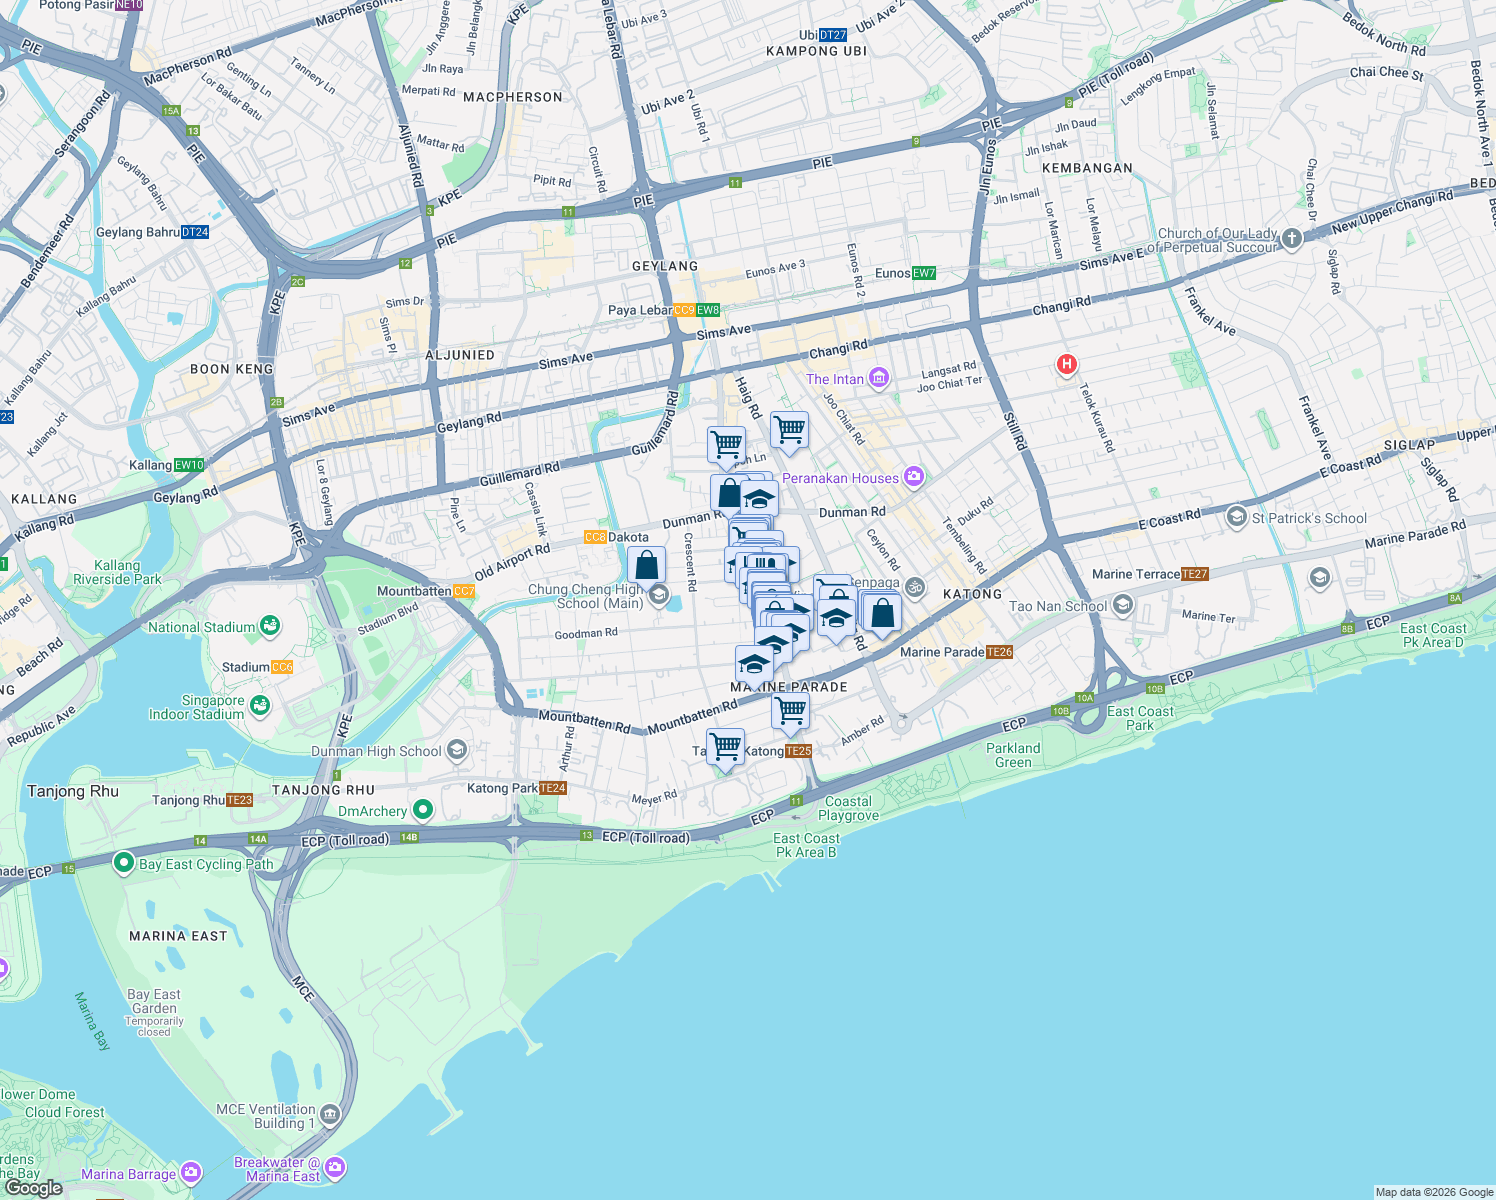Select the BOON KENG district label

(232, 369)
